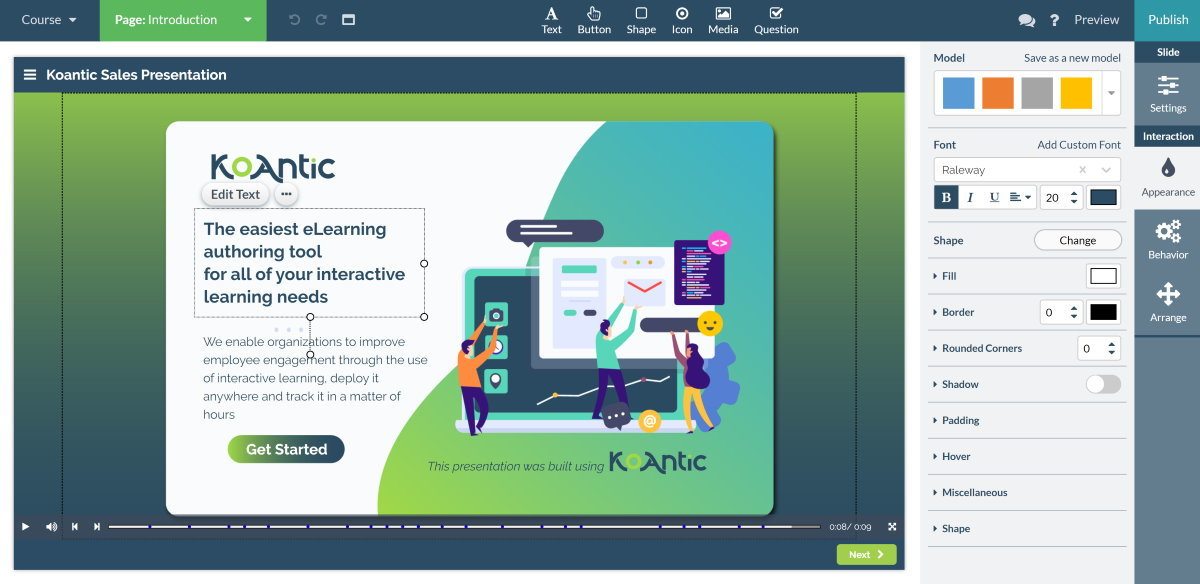Click the playback progress bar
Viewport: 1200px width, 584px height.
pos(464,527)
